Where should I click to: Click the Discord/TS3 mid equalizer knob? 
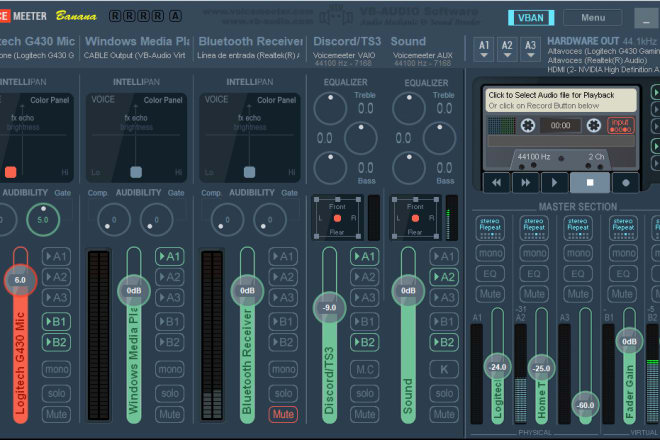(x=361, y=138)
